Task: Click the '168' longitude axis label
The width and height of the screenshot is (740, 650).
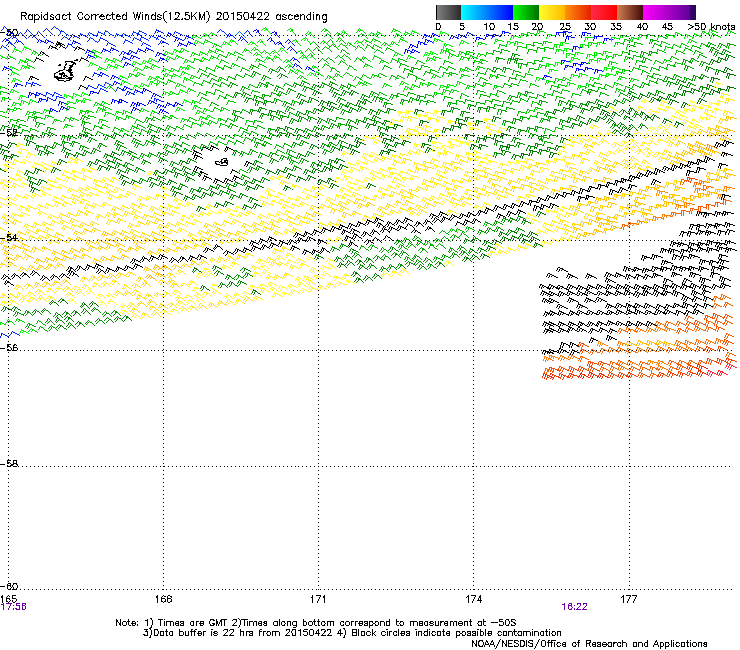Action: (x=163, y=599)
